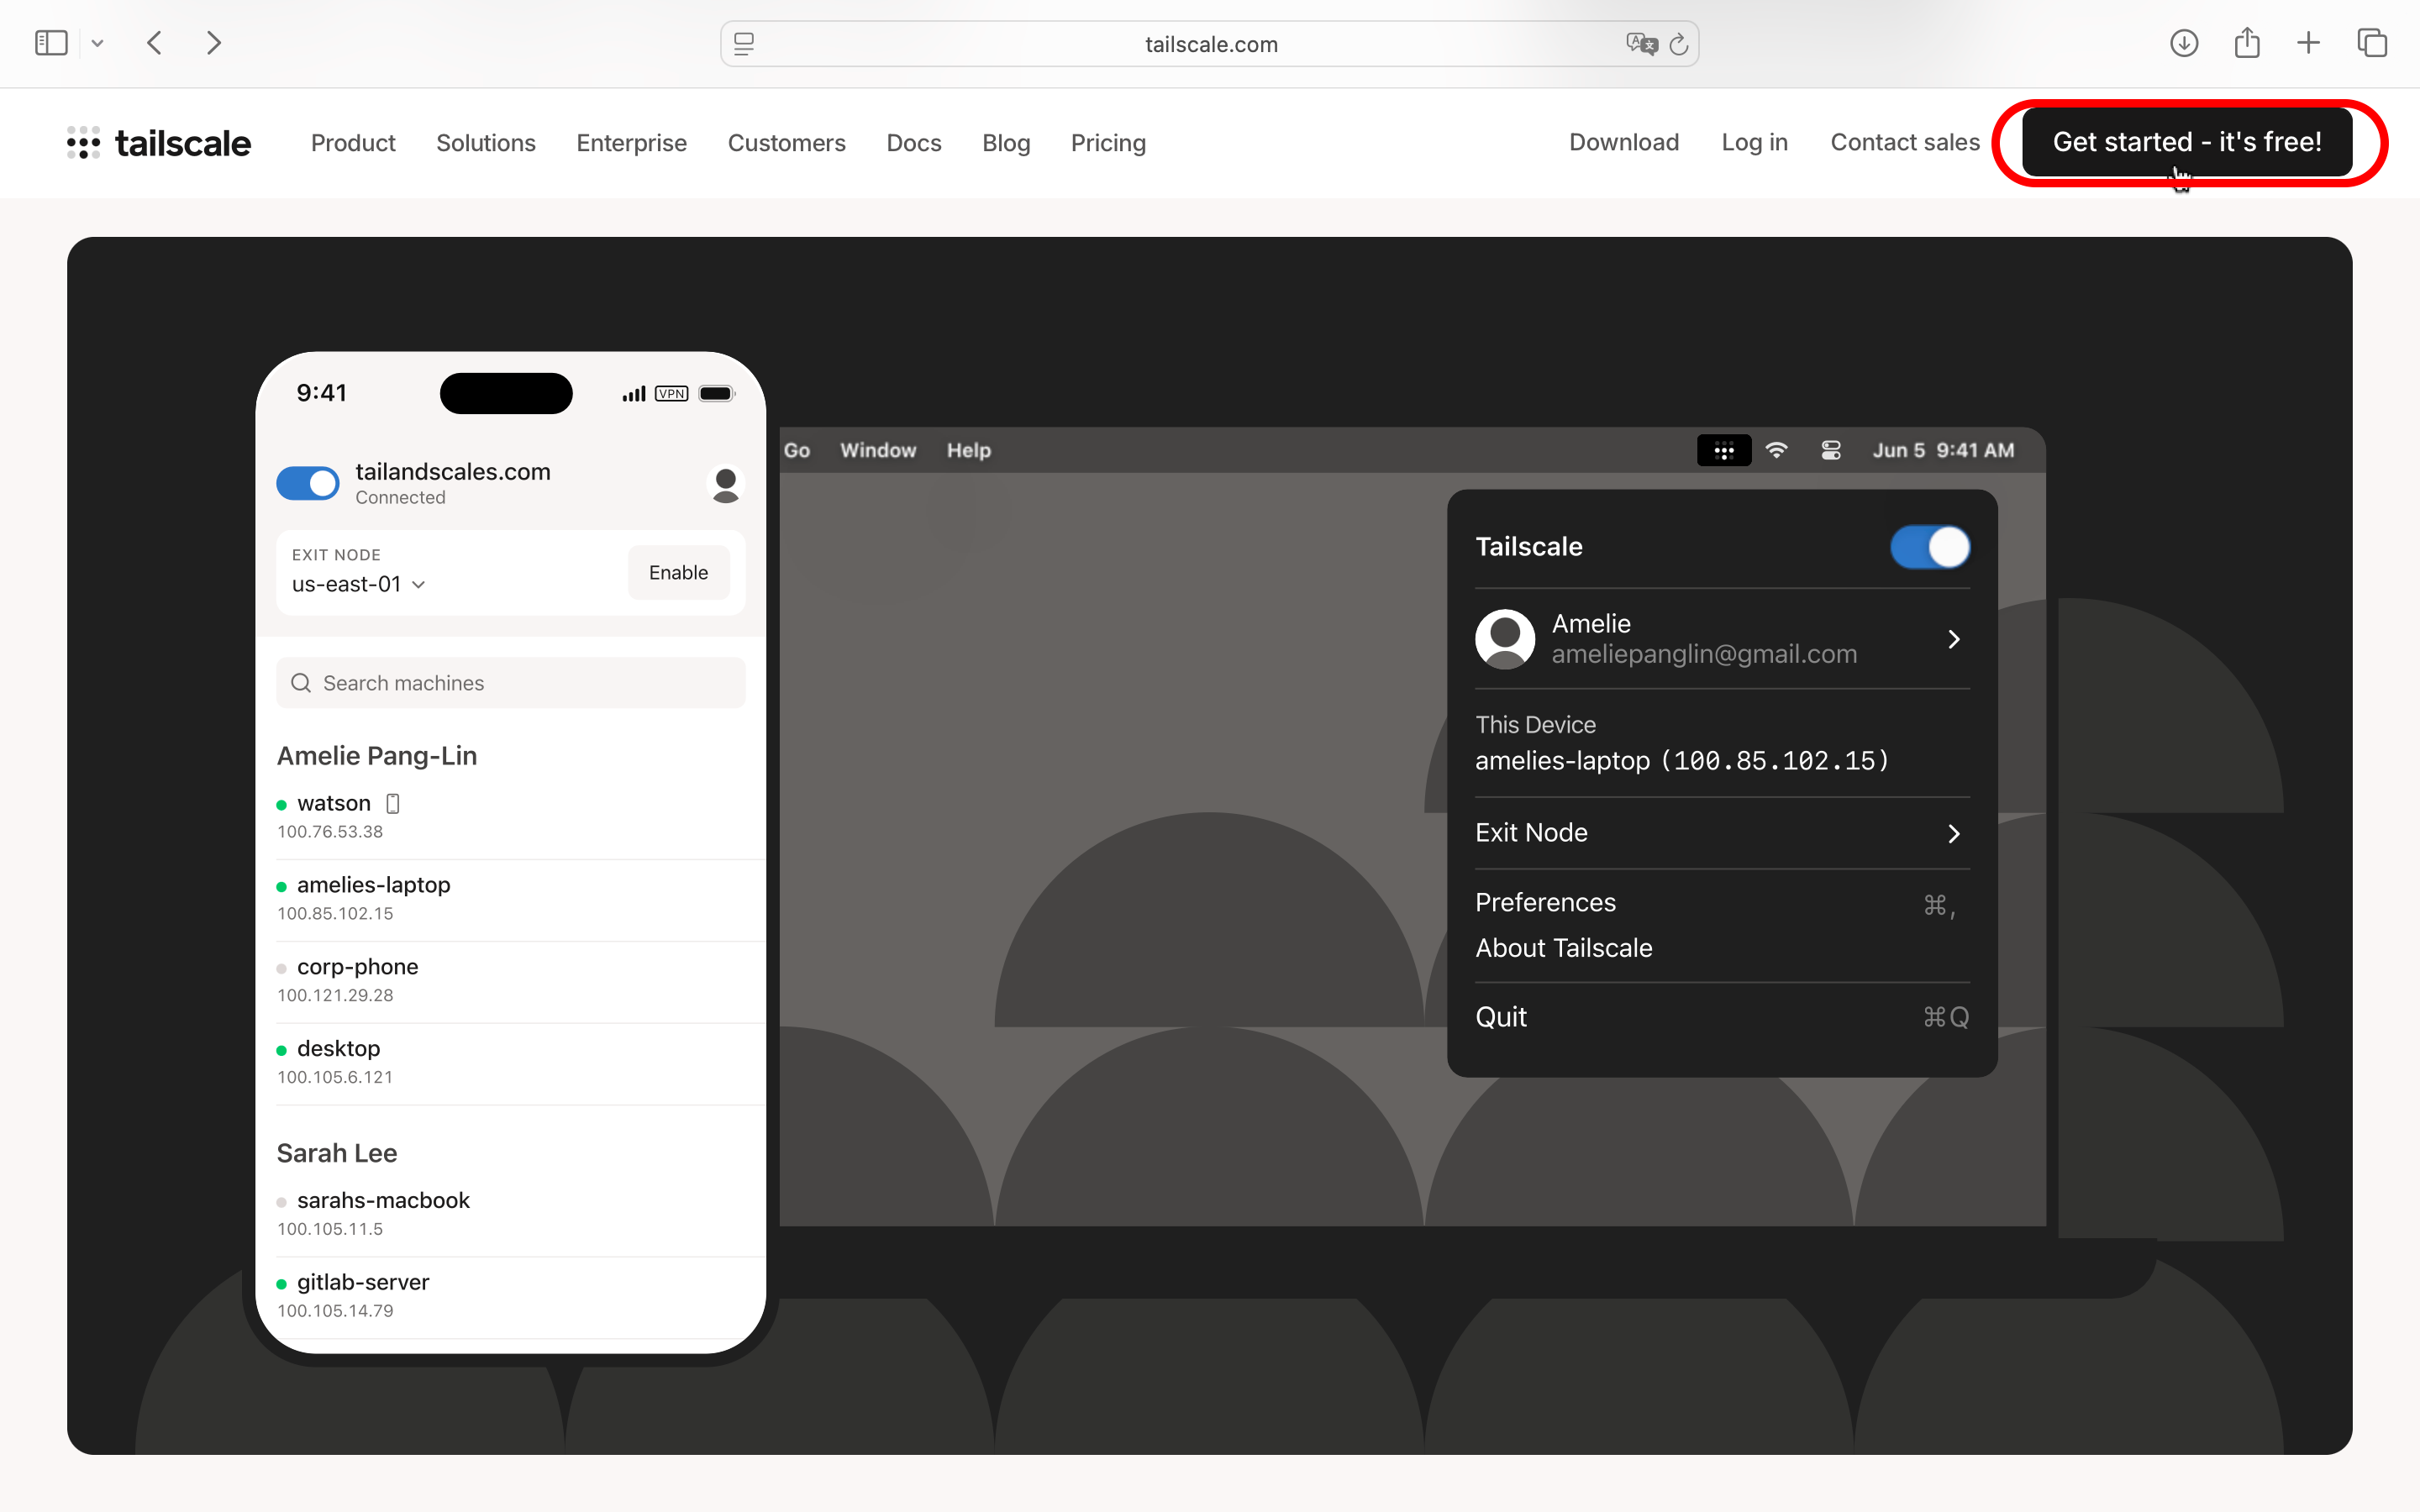Image resolution: width=2420 pixels, height=1512 pixels.
Task: Click the Tailscale menu bar icon
Action: coord(1724,450)
